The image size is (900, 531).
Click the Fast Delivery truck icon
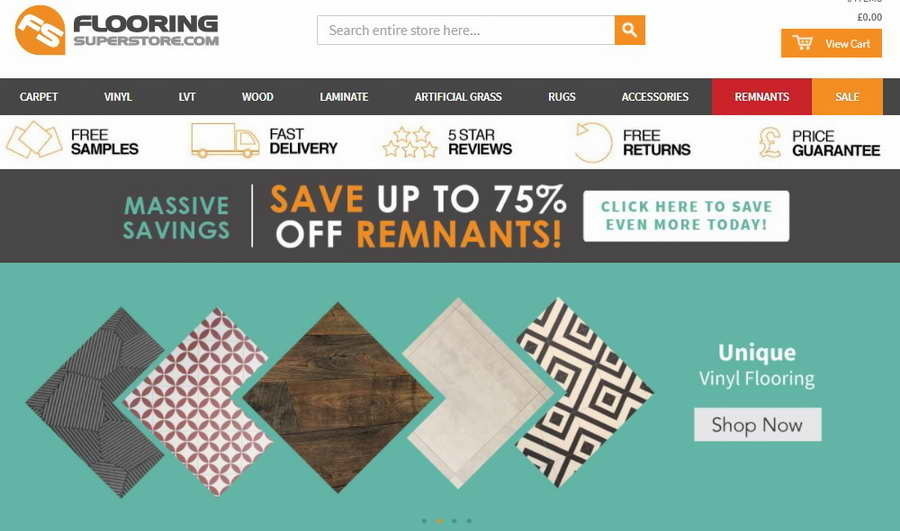click(x=225, y=140)
